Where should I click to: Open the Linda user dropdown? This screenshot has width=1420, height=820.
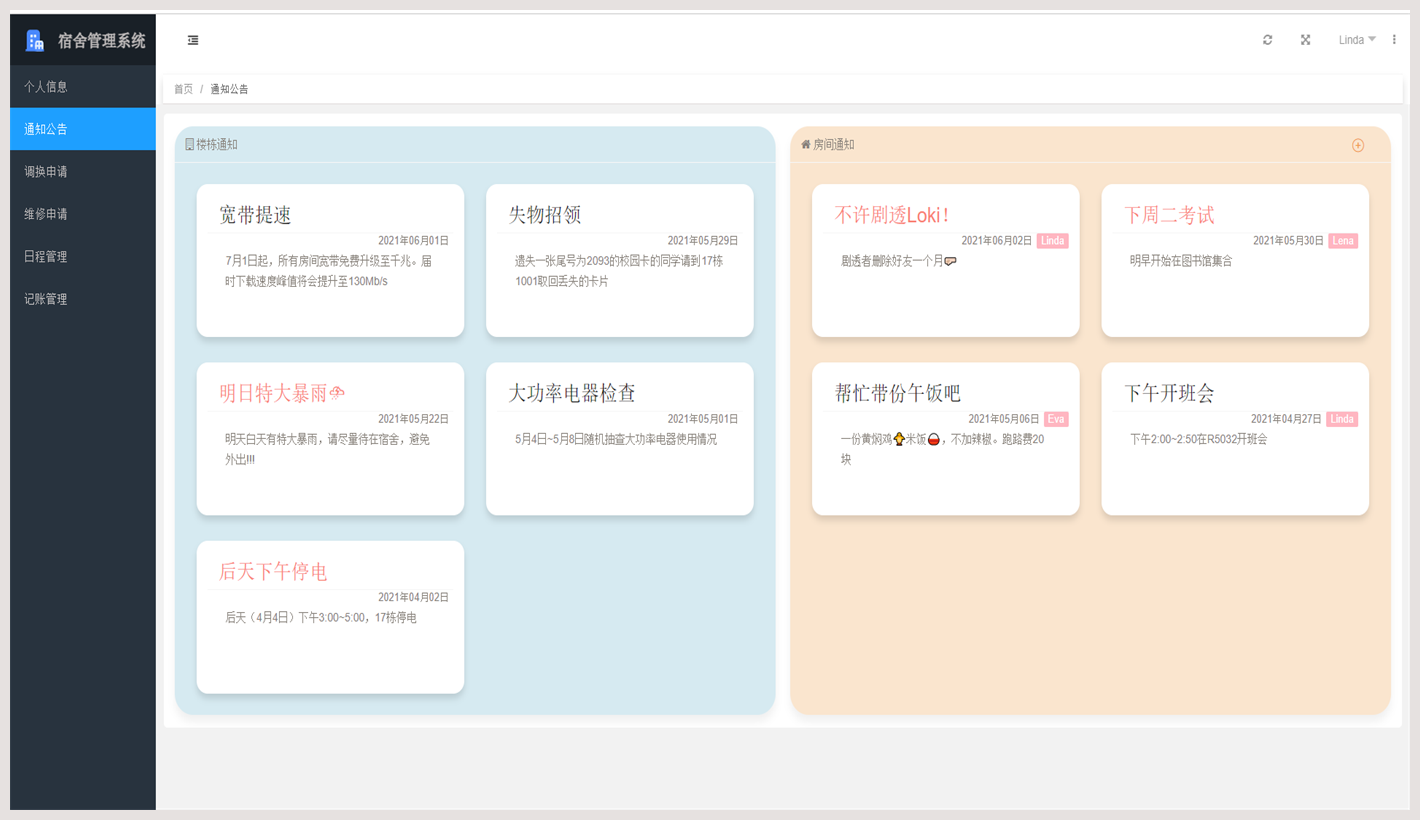[1356, 40]
